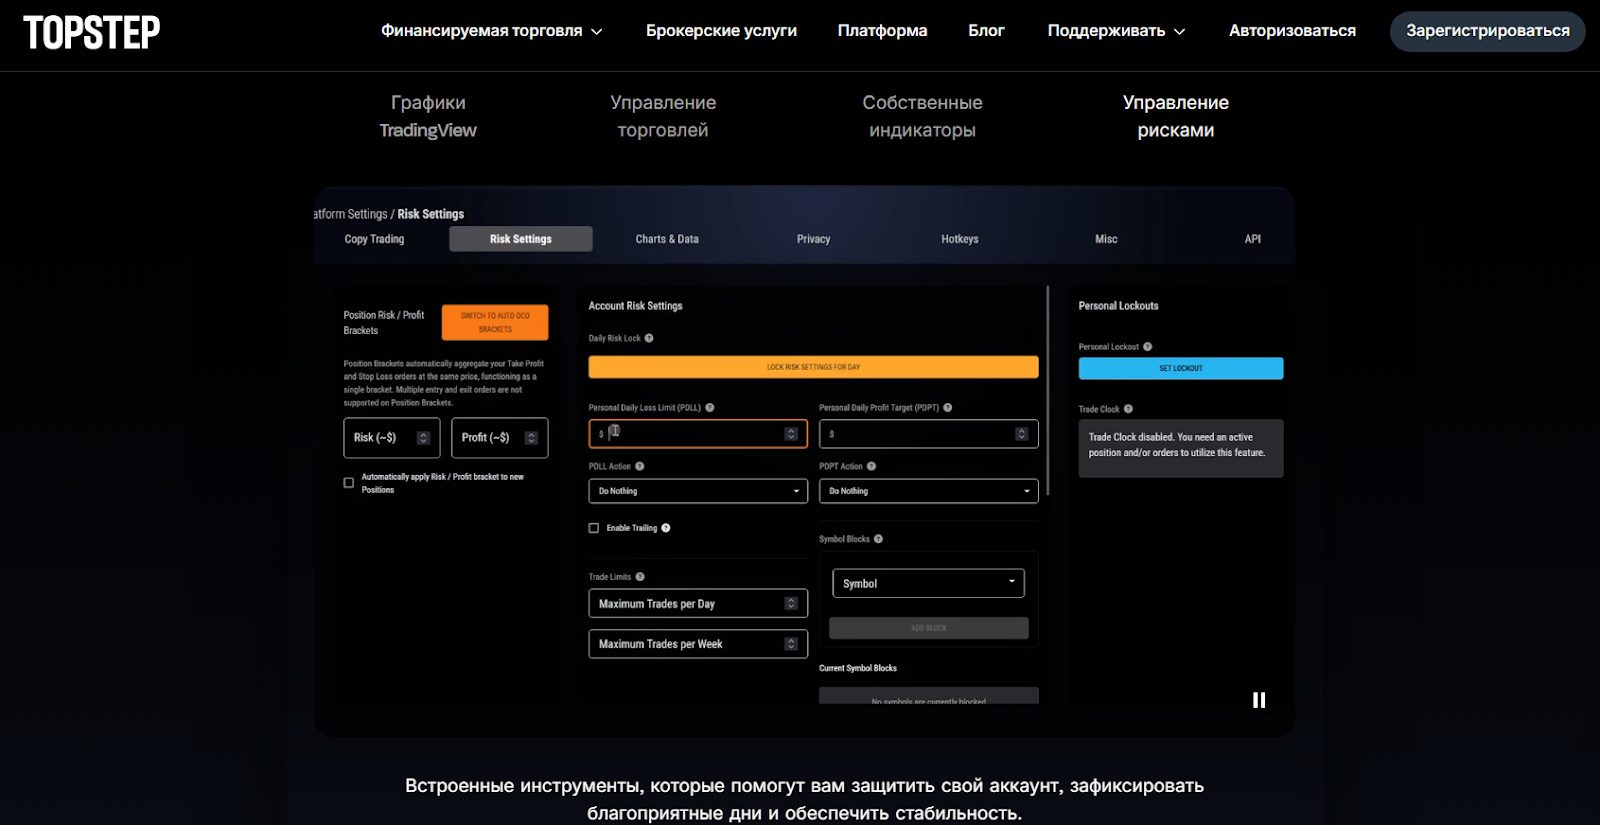Select the Собственные индикаторы feature tab
The image size is (1600, 825).
[x=922, y=116]
